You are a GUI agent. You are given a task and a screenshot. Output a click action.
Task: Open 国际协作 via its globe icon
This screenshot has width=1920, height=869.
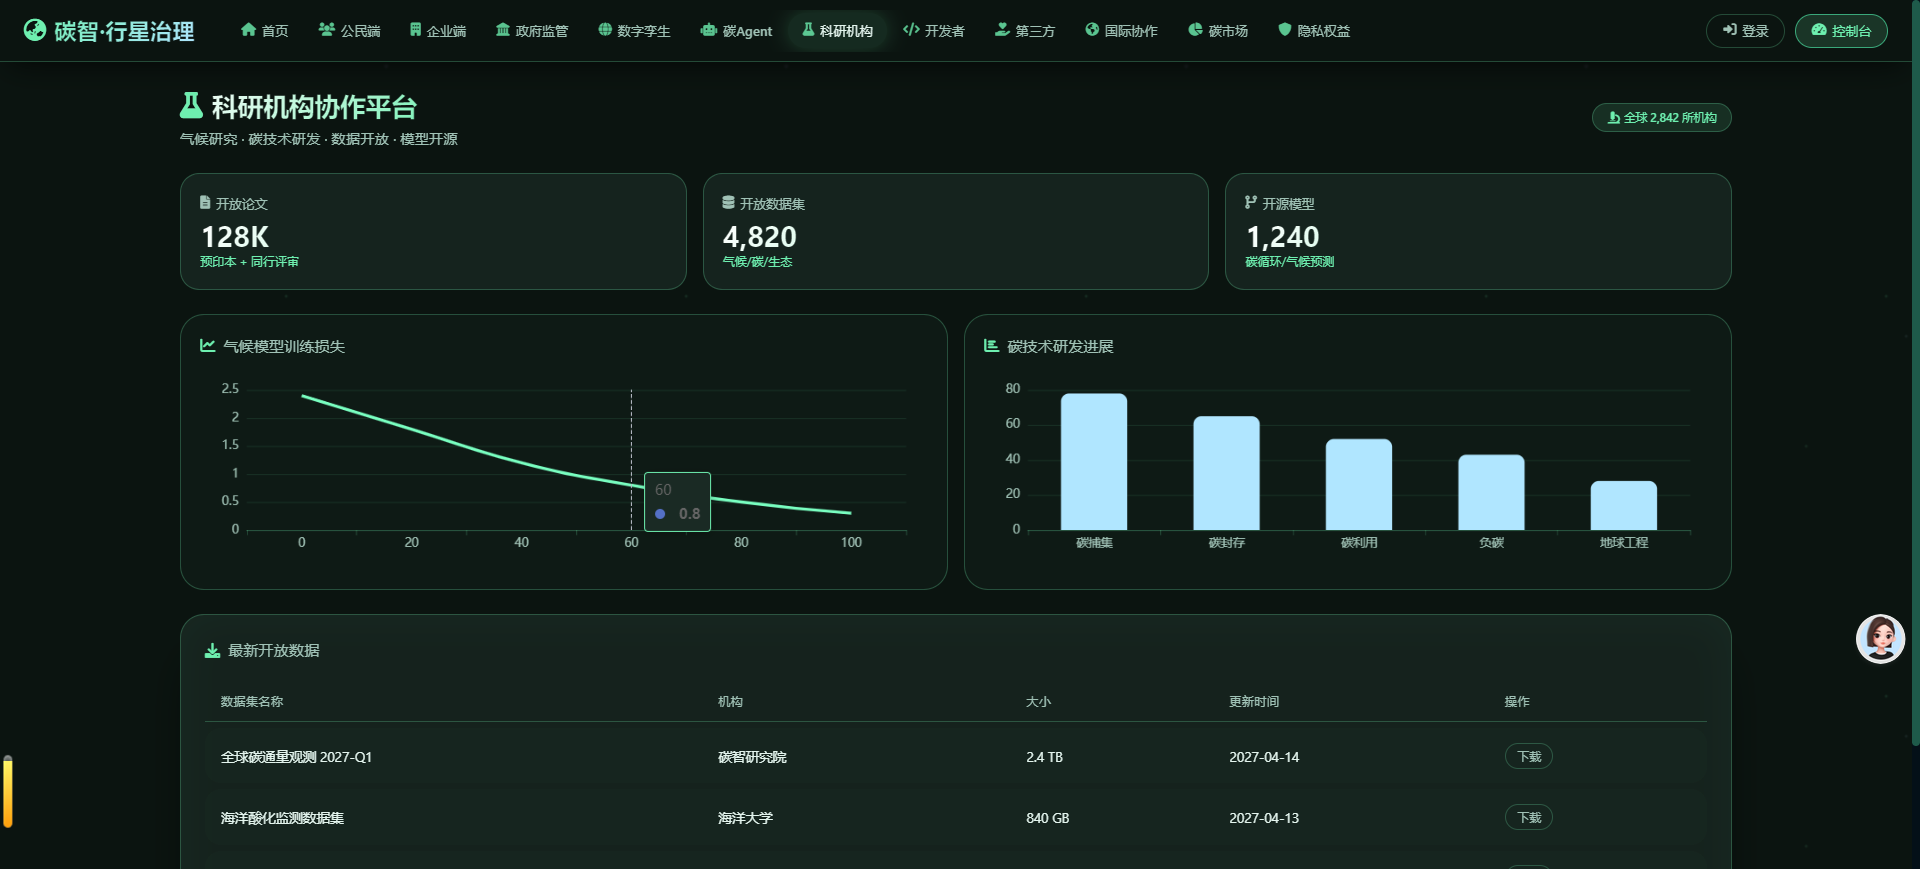pos(1092,30)
